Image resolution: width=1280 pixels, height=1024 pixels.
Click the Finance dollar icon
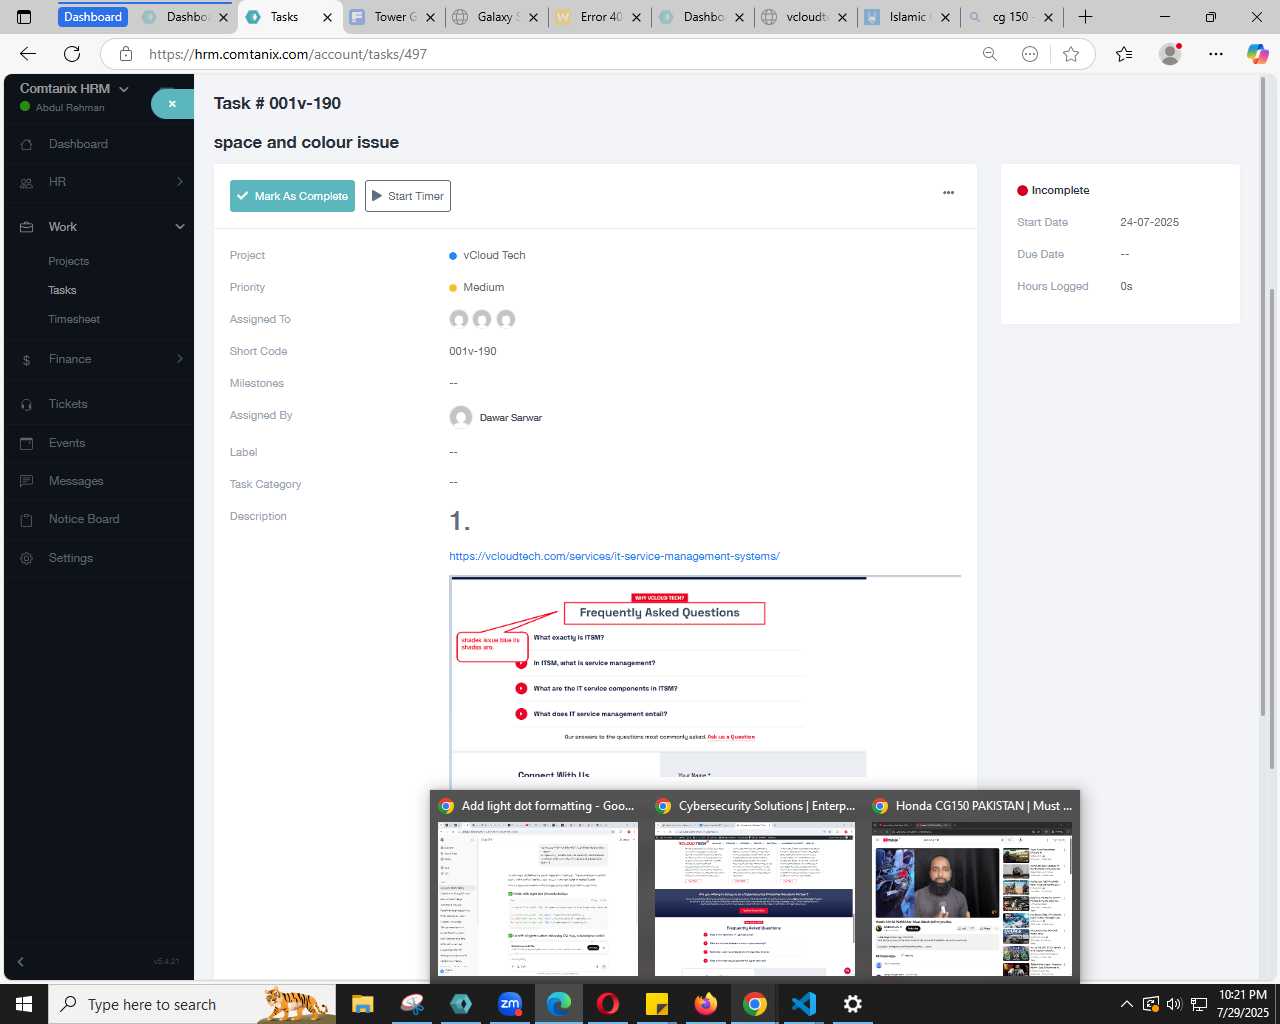(x=26, y=360)
